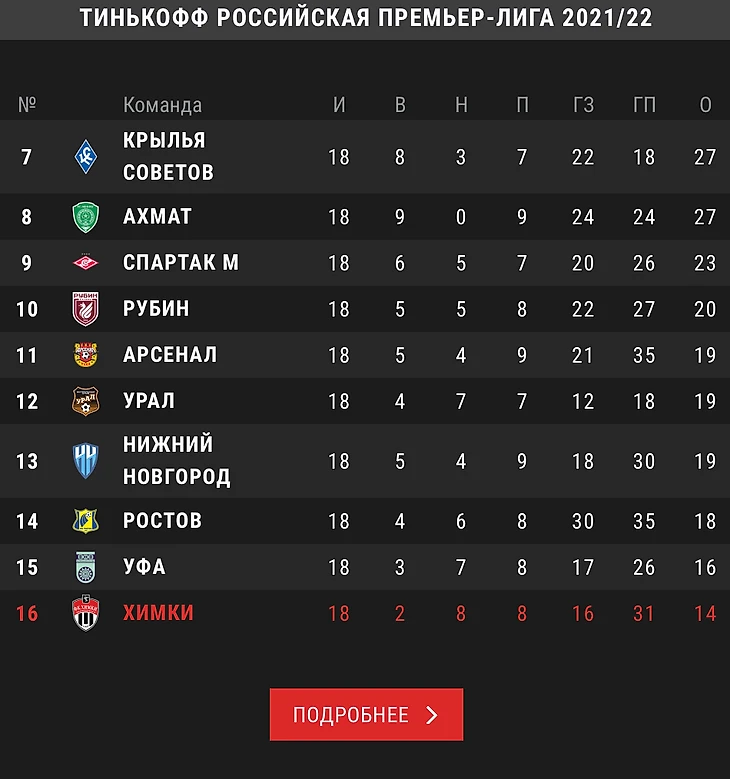Image resolution: width=730 pixels, height=779 pixels.
Task: Click the Rubin club emblem
Action: (x=85, y=309)
